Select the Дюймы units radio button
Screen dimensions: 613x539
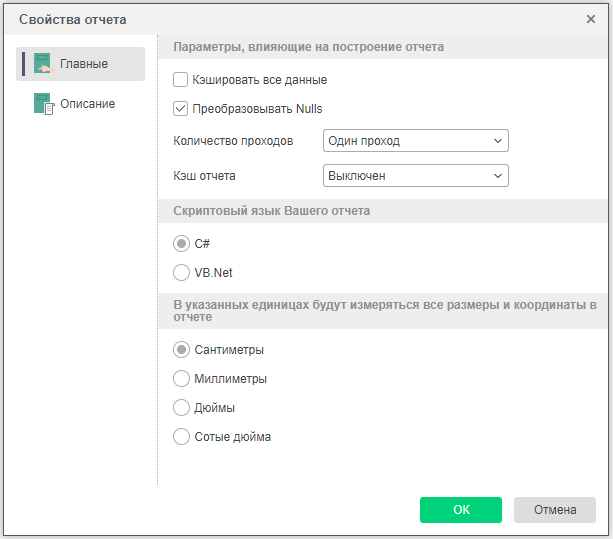[x=181, y=408]
